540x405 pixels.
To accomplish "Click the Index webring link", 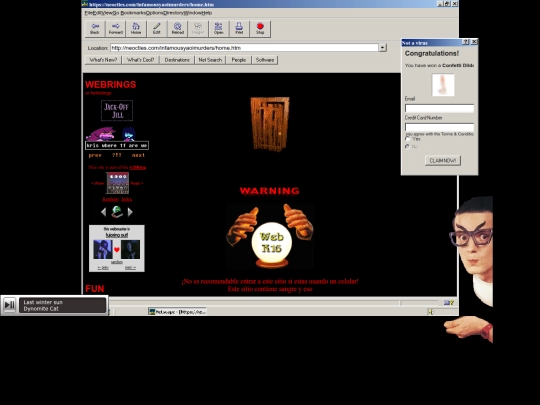I will (126, 199).
